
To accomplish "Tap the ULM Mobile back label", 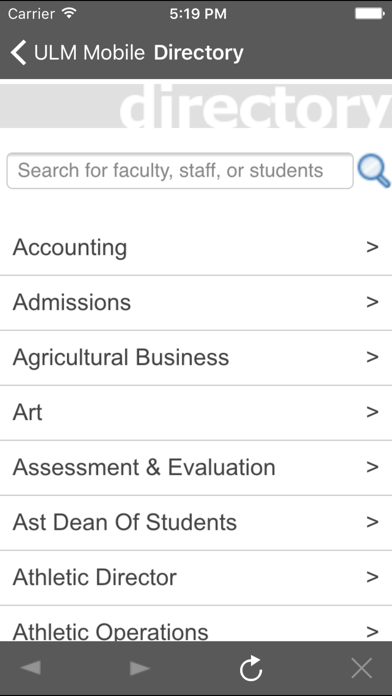I will (x=89, y=53).
